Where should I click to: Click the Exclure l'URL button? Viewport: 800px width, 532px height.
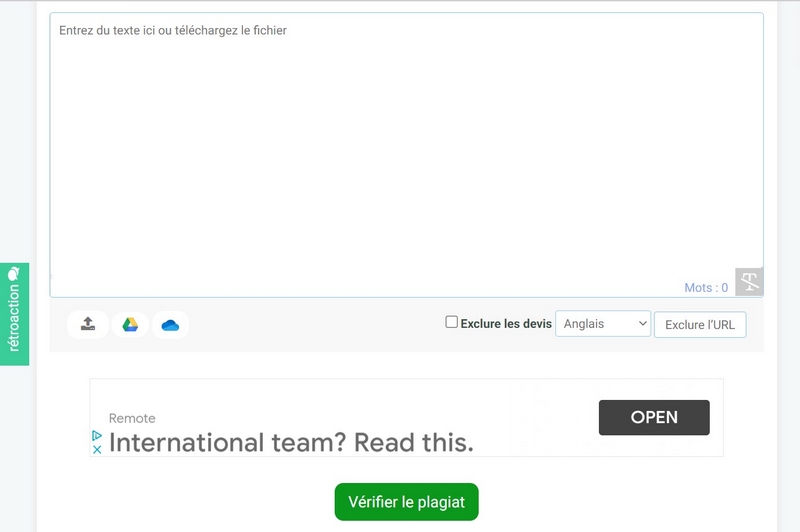(700, 325)
